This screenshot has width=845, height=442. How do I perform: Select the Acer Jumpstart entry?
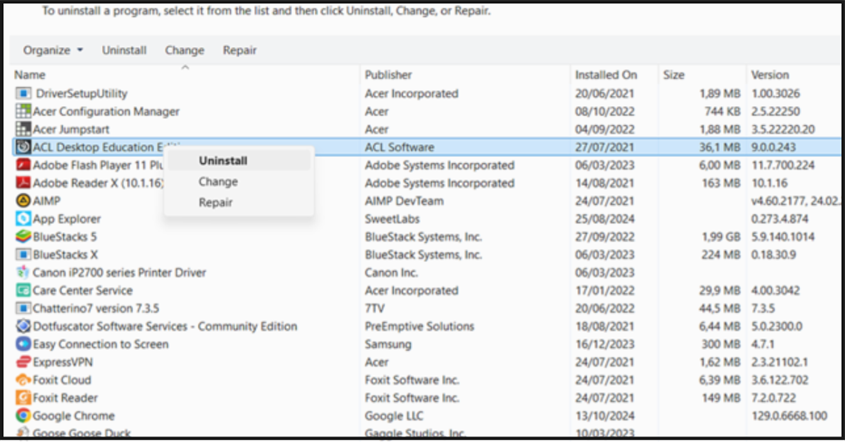tap(71, 129)
